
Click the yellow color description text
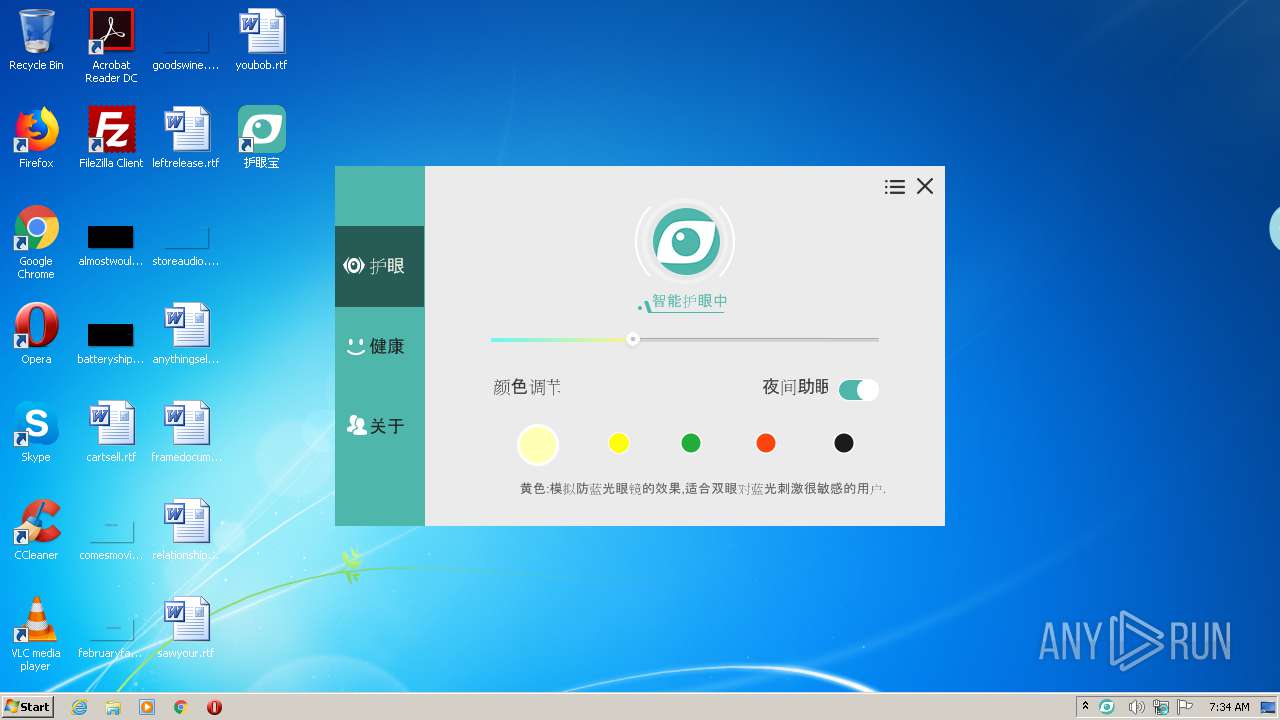coord(703,489)
